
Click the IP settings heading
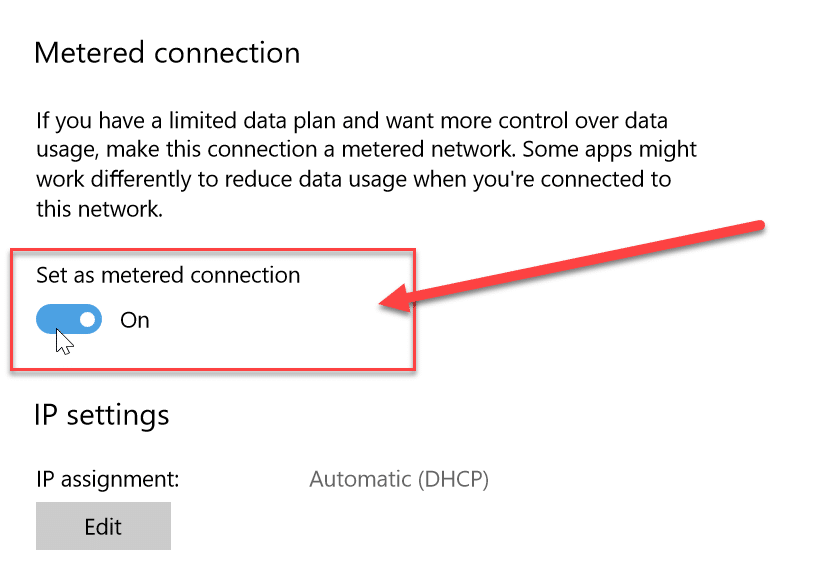(x=102, y=414)
